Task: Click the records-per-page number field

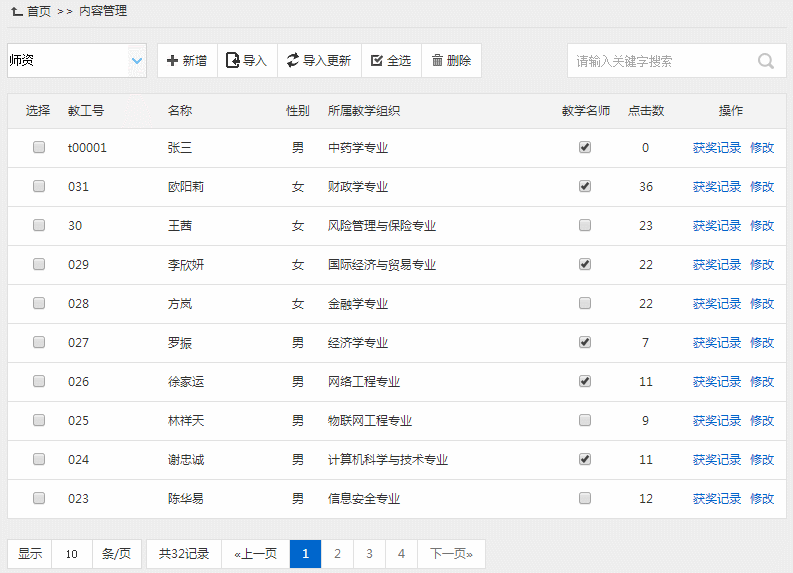Action: coord(72,553)
